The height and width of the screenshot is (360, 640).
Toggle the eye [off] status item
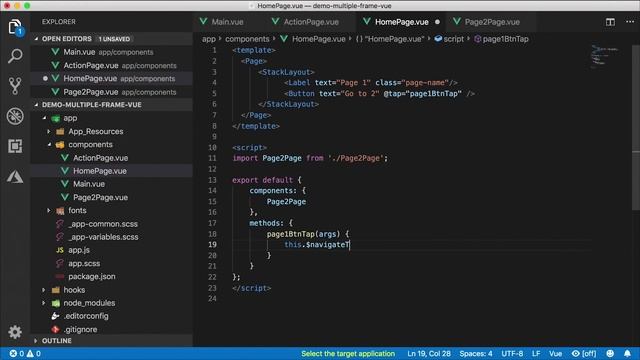[x=584, y=353]
